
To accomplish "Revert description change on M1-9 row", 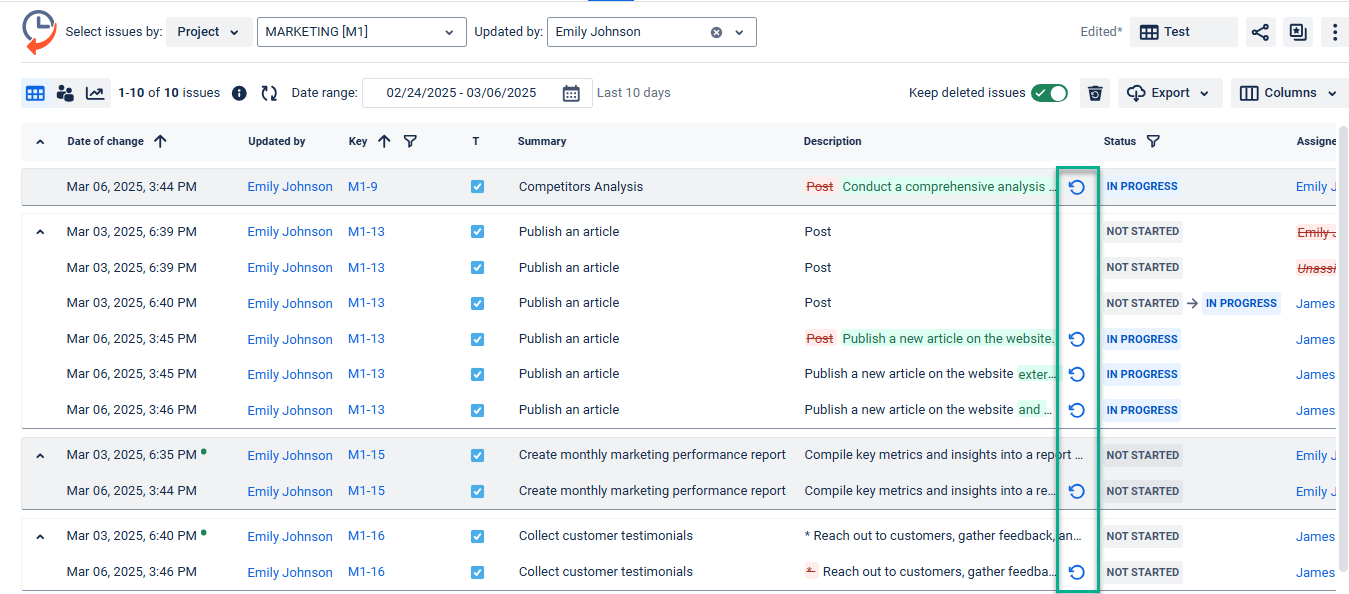I will pyautogui.click(x=1077, y=187).
